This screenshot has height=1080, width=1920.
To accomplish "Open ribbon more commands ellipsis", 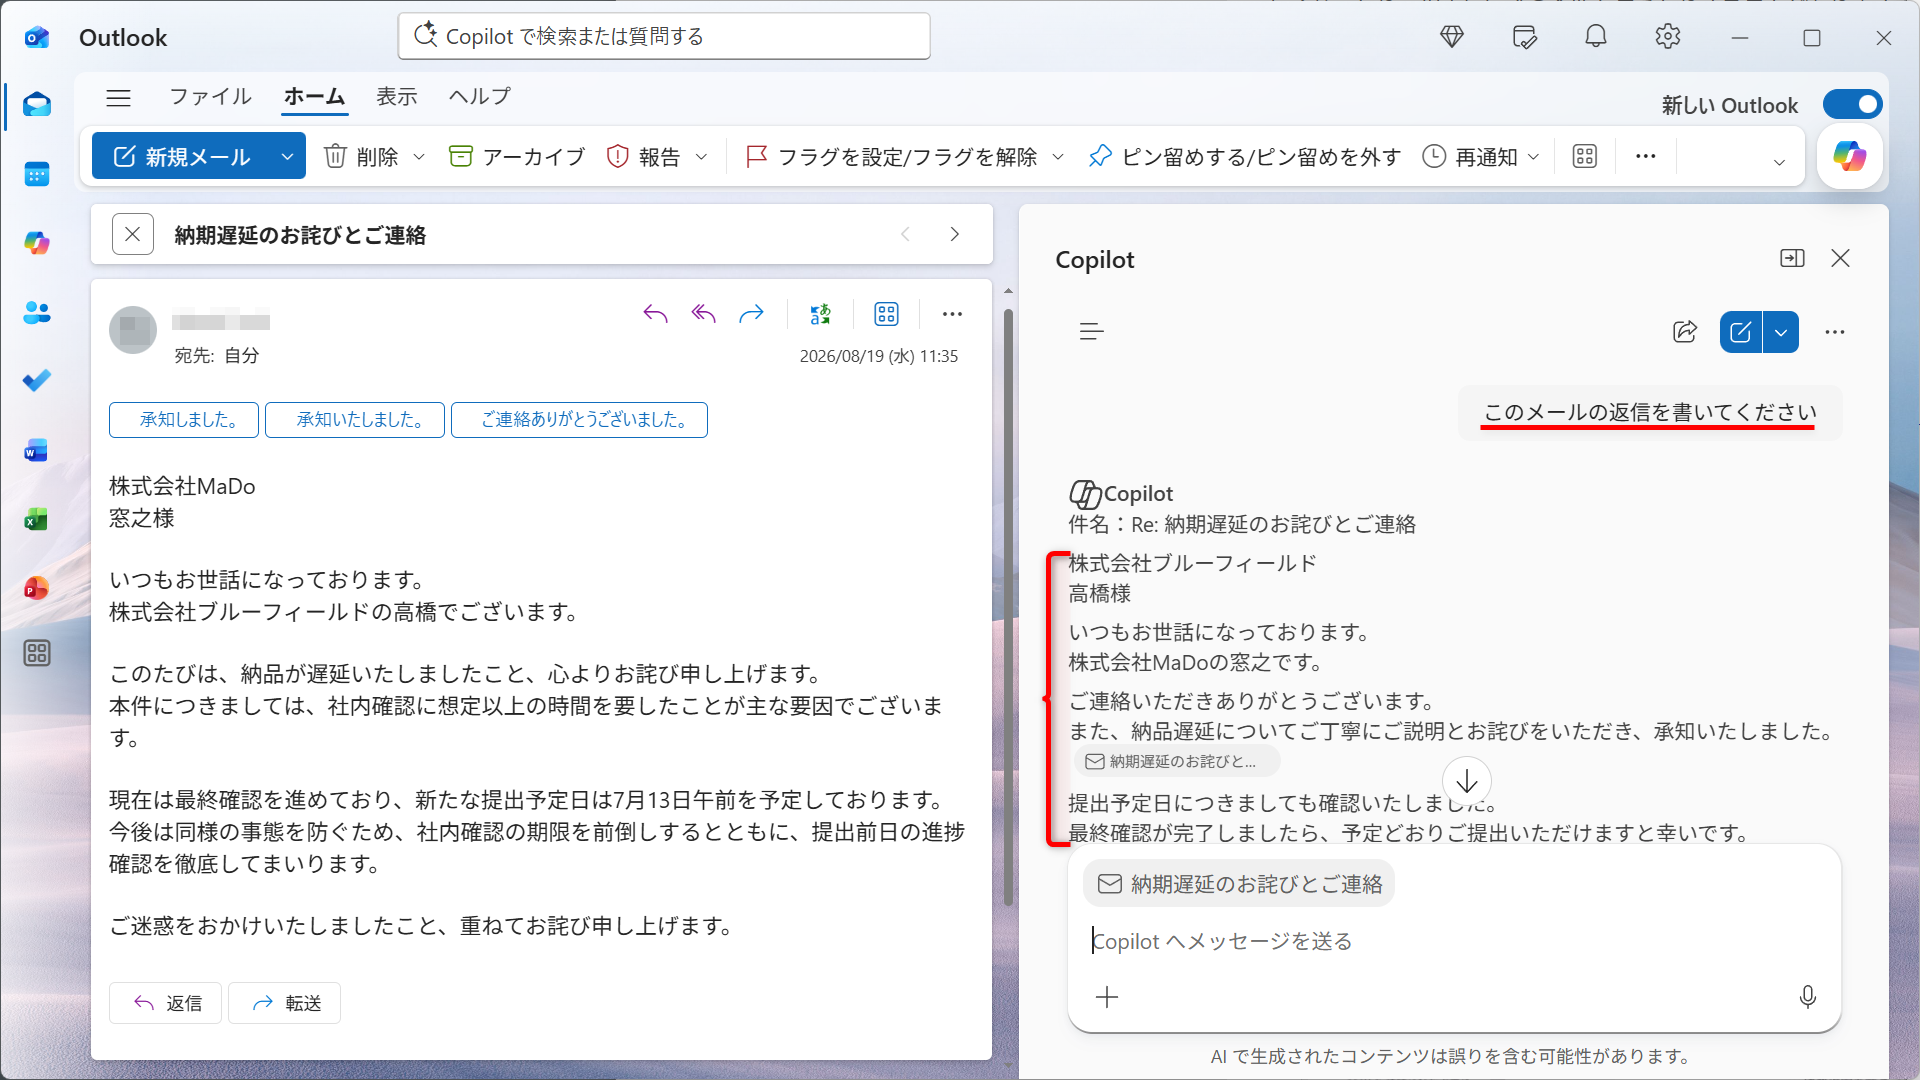I will point(1646,157).
